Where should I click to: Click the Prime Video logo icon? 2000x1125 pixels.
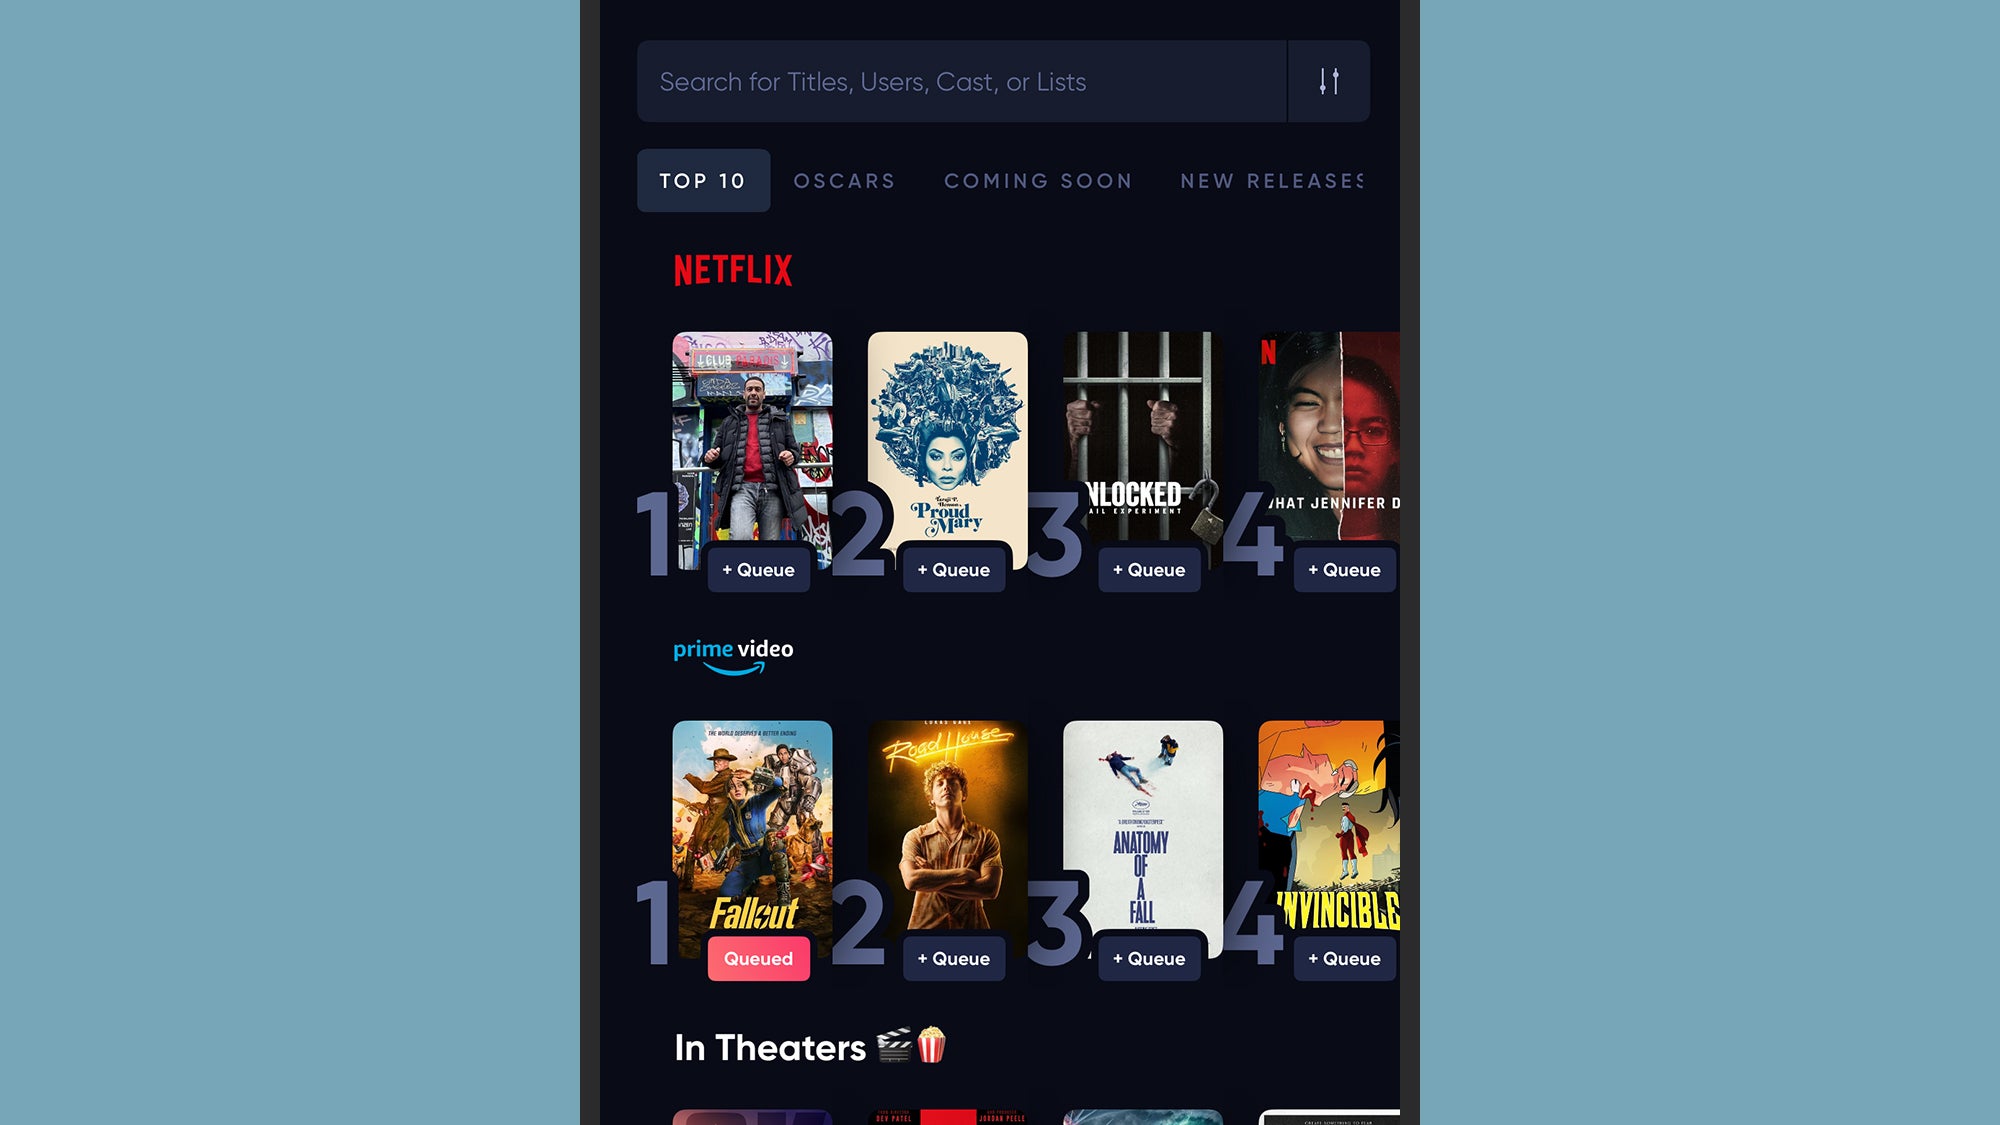click(x=734, y=655)
